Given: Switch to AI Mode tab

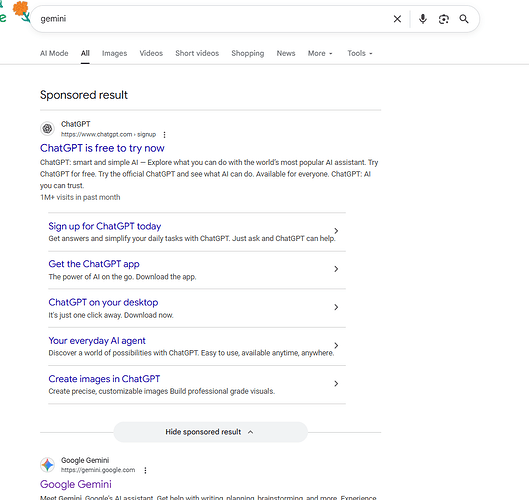Looking at the screenshot, I should pyautogui.click(x=54, y=53).
